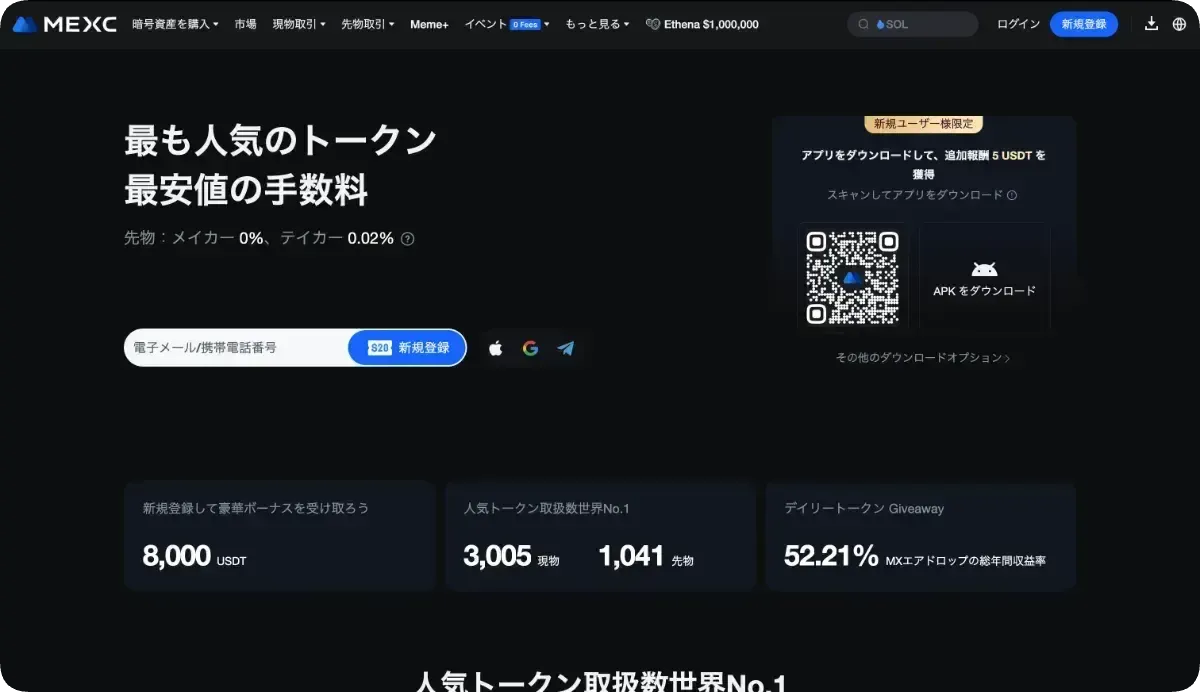
Task: Click the Ethena $1,000,000 event icon
Action: (655, 23)
